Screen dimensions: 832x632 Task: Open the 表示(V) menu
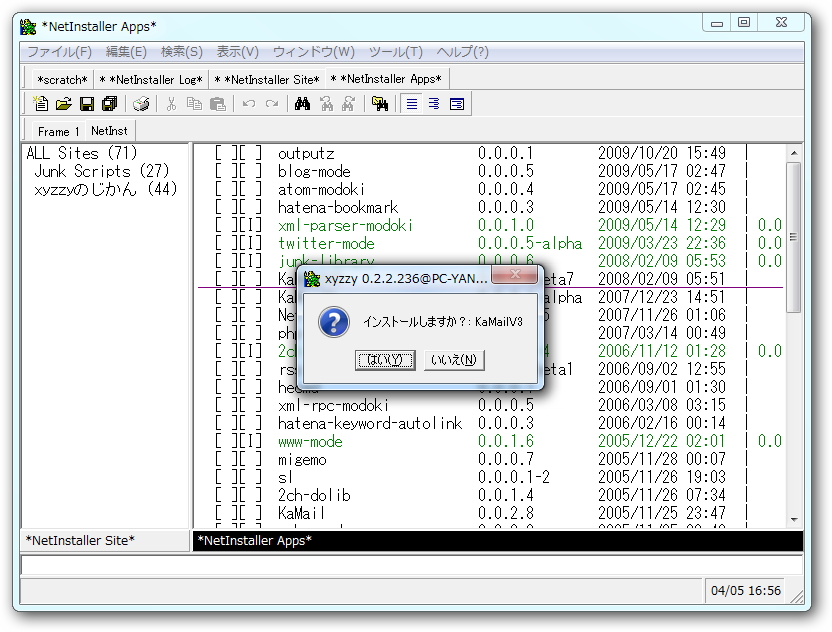pyautogui.click(x=237, y=52)
